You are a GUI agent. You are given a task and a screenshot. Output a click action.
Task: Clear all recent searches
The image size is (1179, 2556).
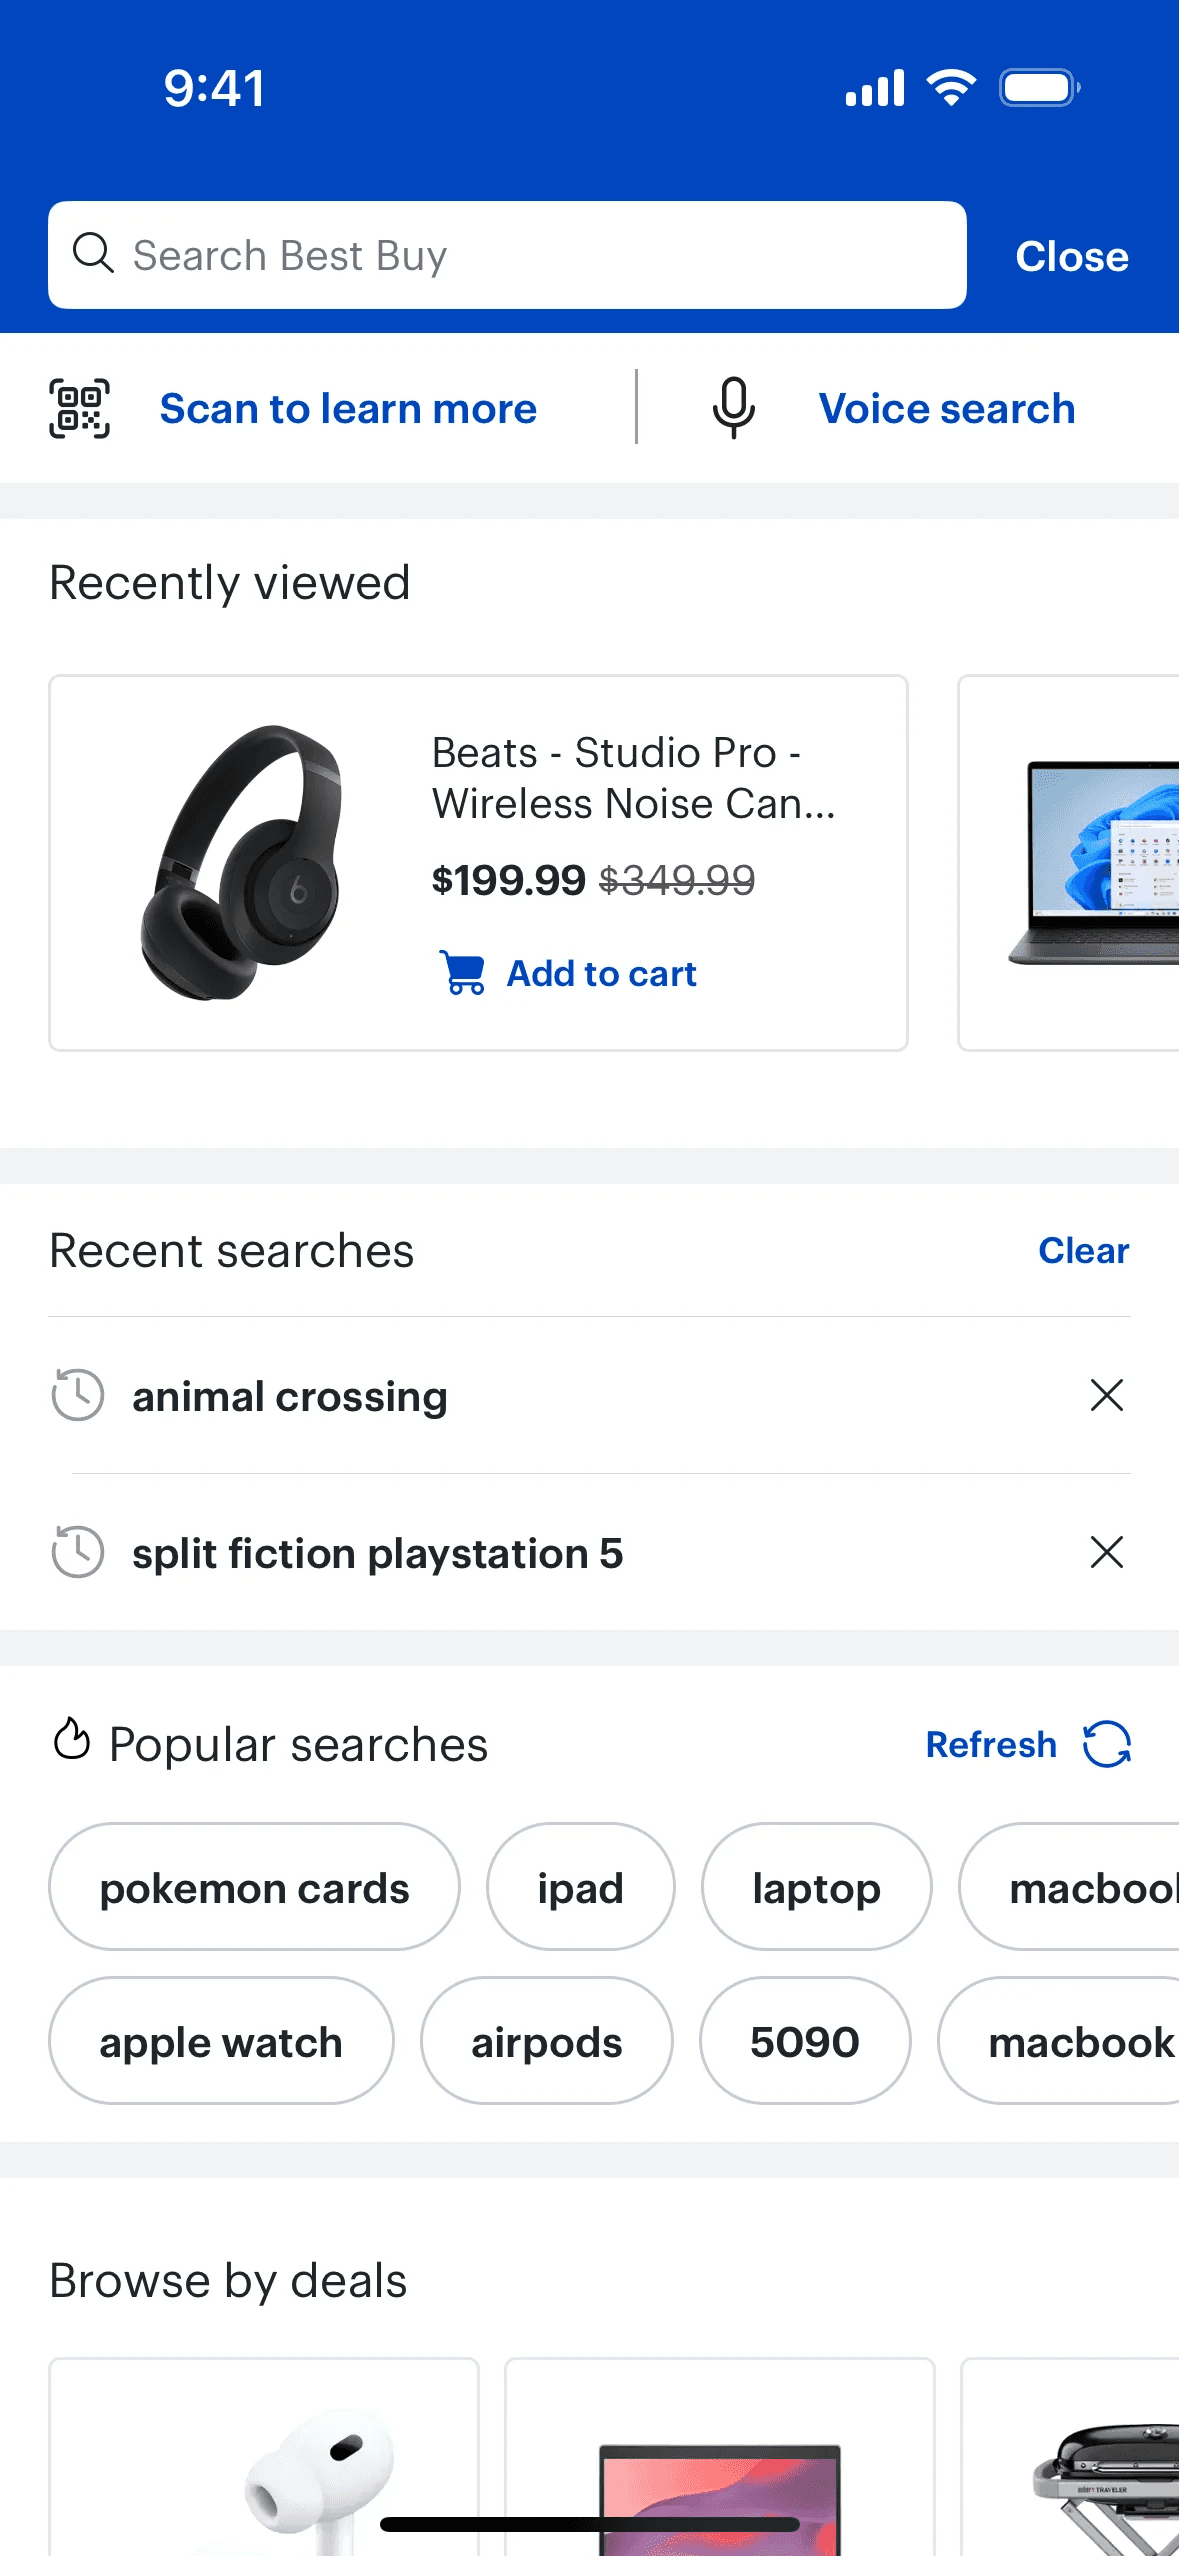point(1083,1250)
